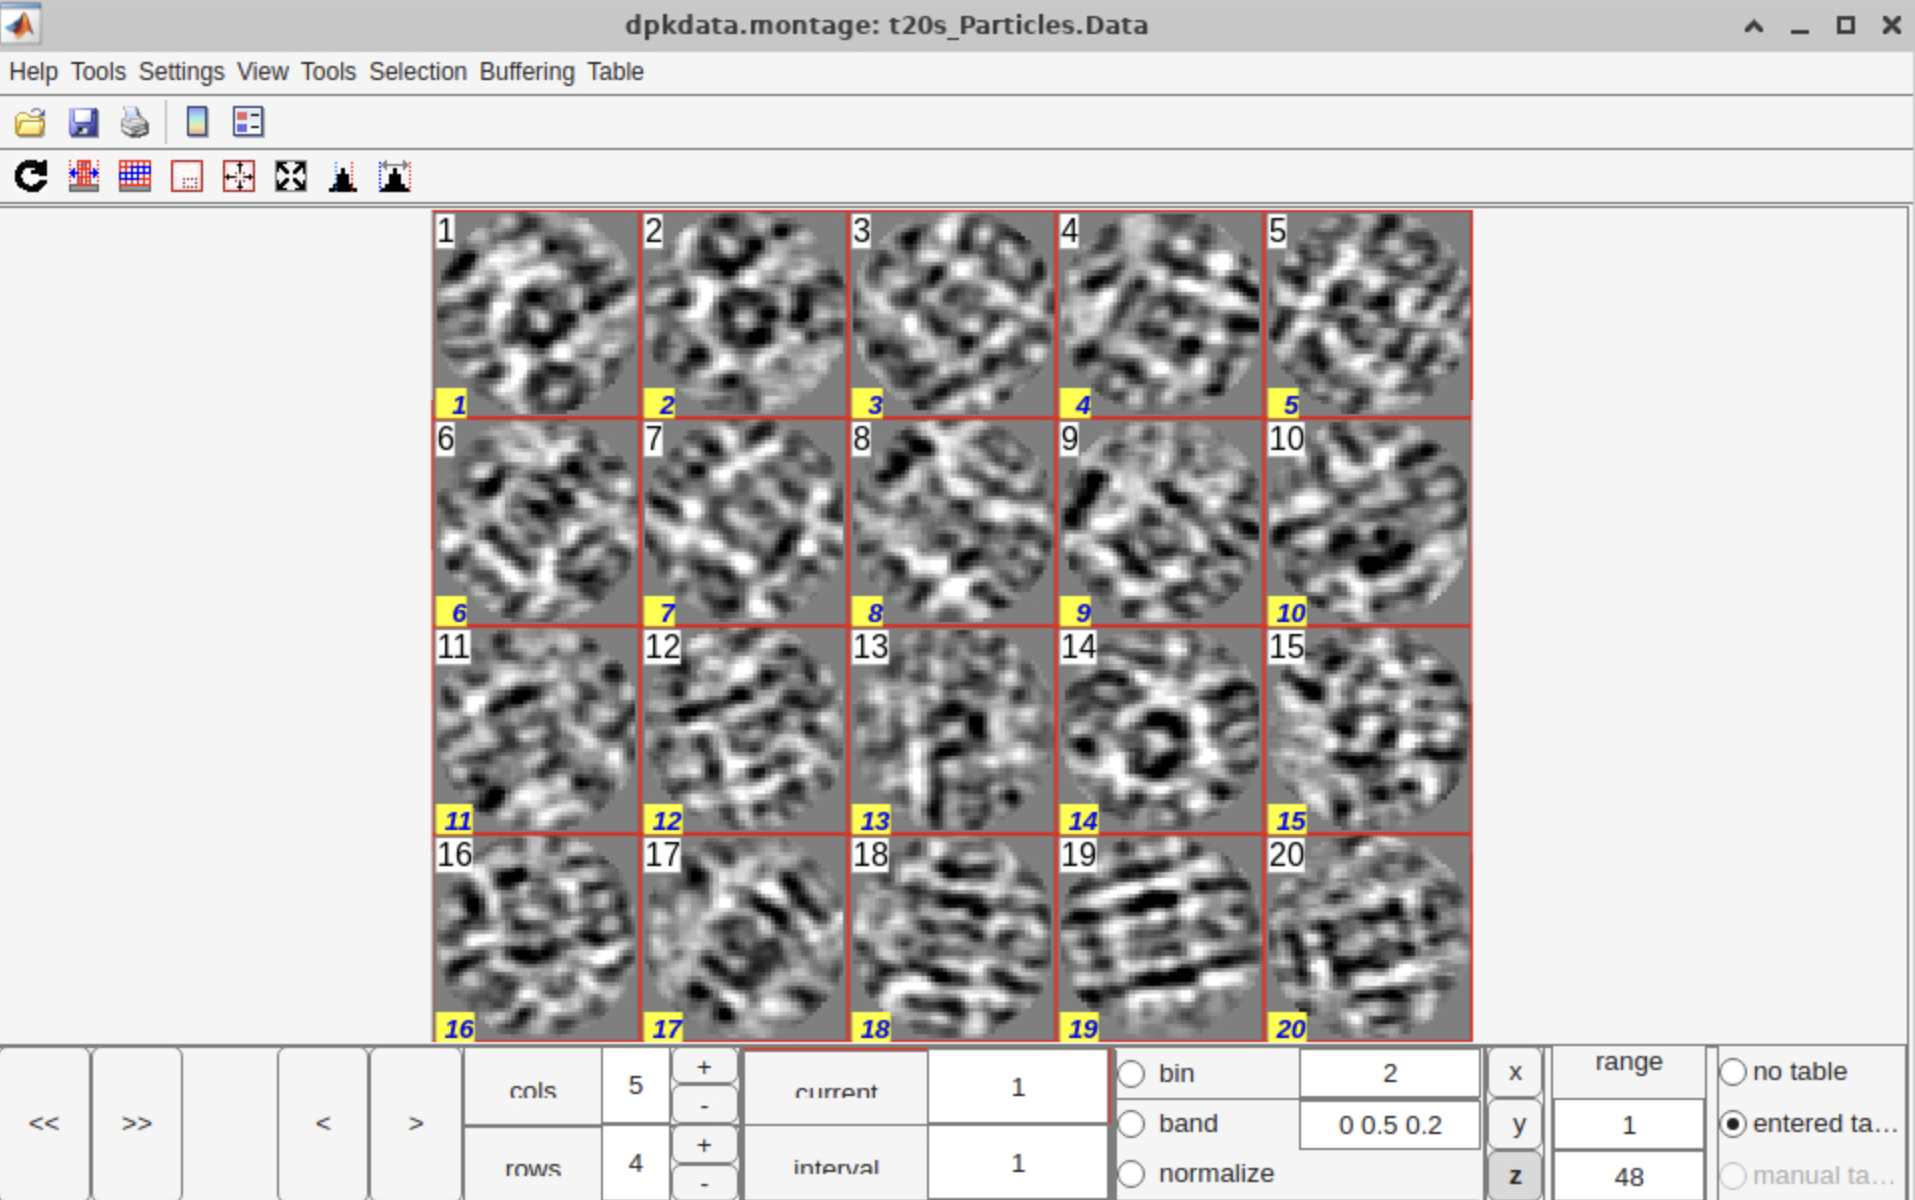
Task: Jump forward with the >> button
Action: pos(137,1123)
